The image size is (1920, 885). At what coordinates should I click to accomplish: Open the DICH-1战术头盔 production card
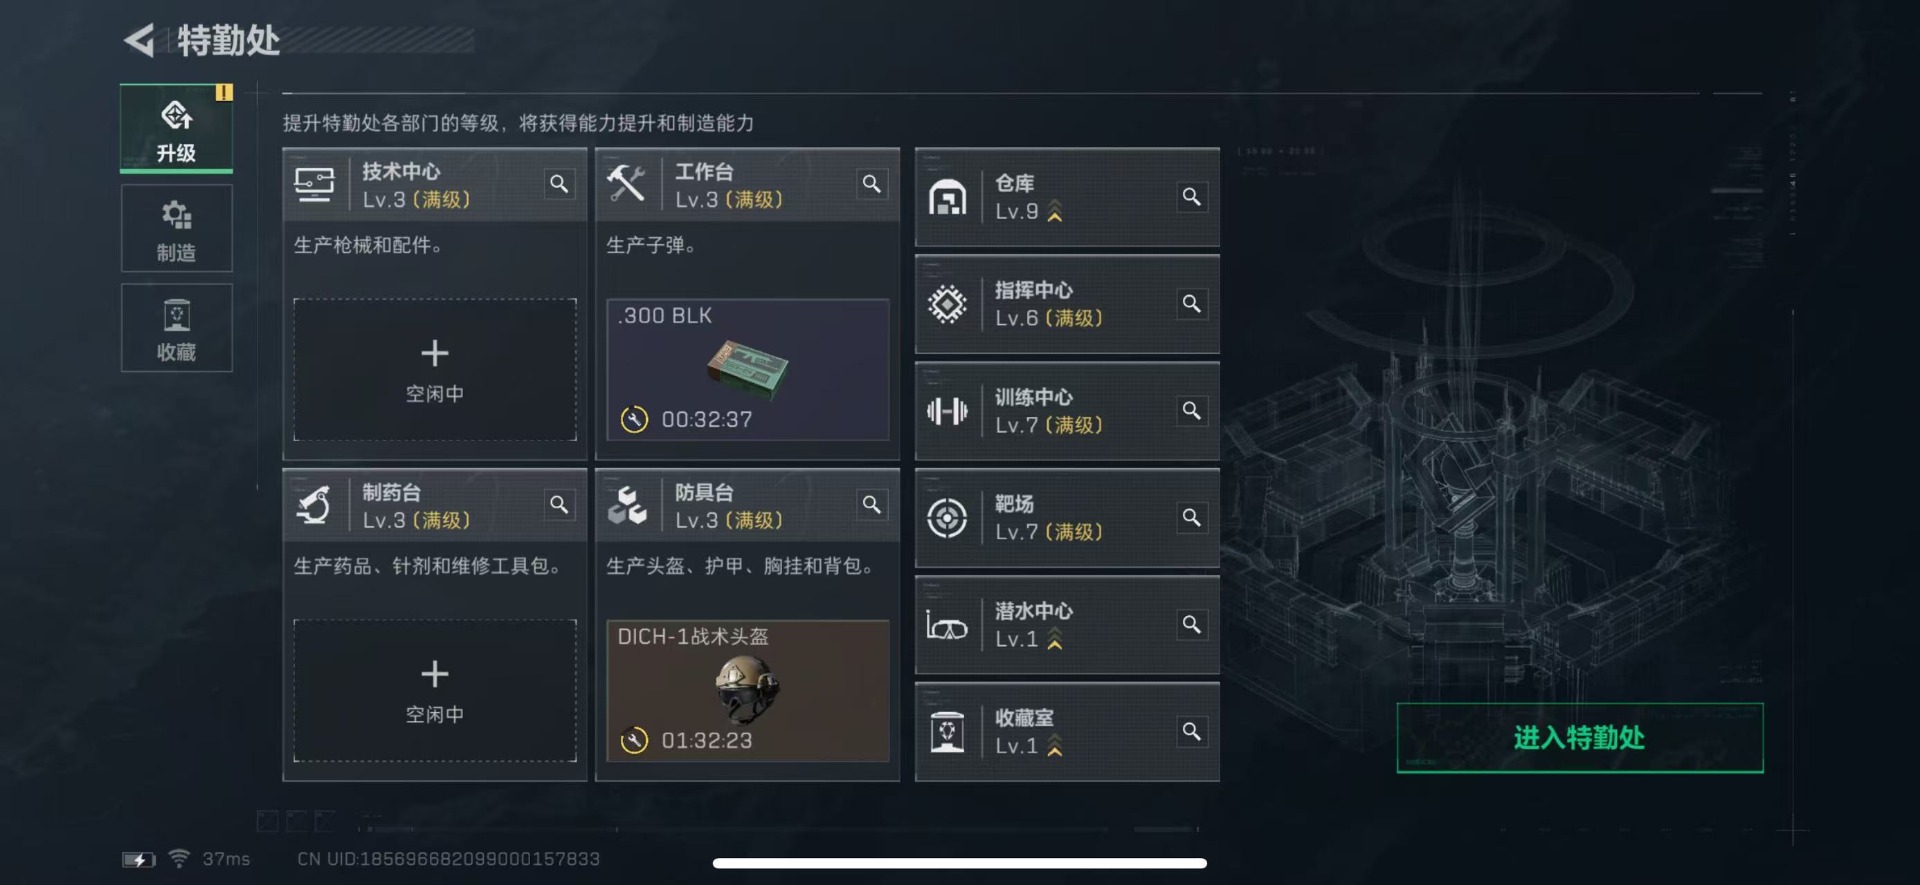748,691
